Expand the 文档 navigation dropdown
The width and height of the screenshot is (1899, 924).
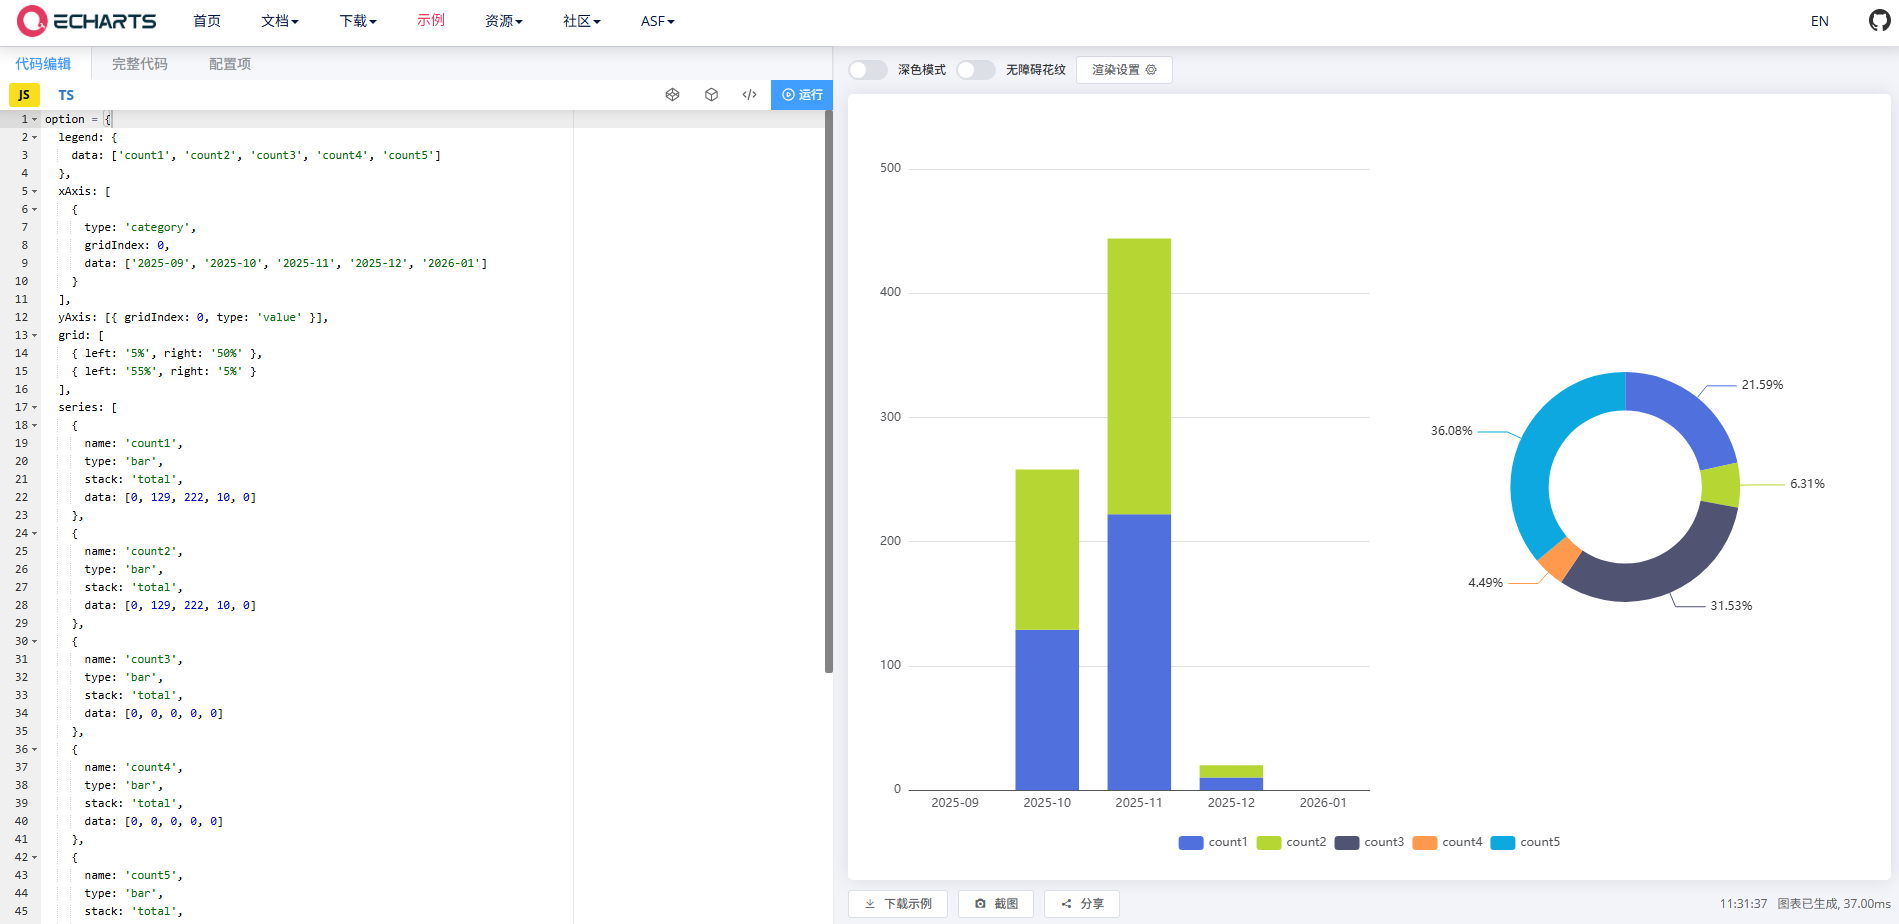279,21
